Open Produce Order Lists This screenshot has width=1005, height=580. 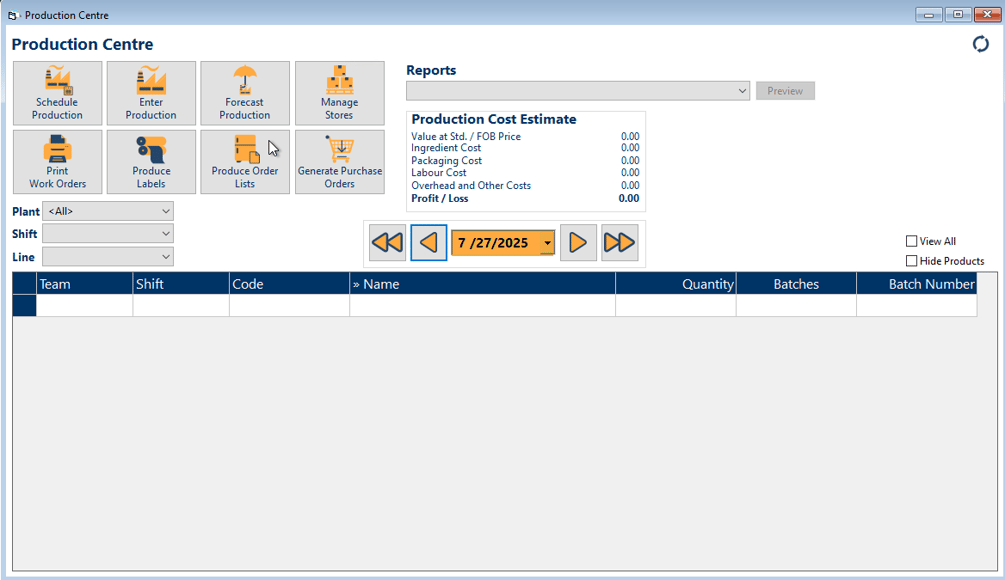pyautogui.click(x=245, y=162)
